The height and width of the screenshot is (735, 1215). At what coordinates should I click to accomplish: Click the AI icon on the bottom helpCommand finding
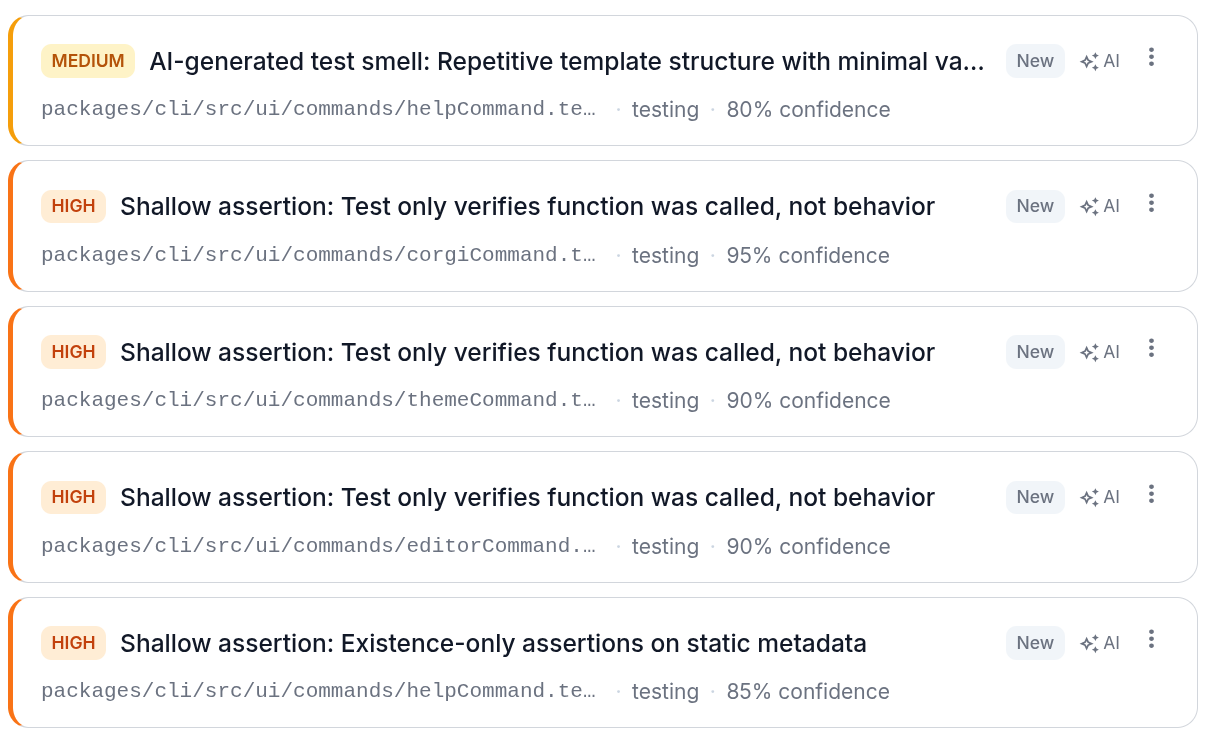1100,642
